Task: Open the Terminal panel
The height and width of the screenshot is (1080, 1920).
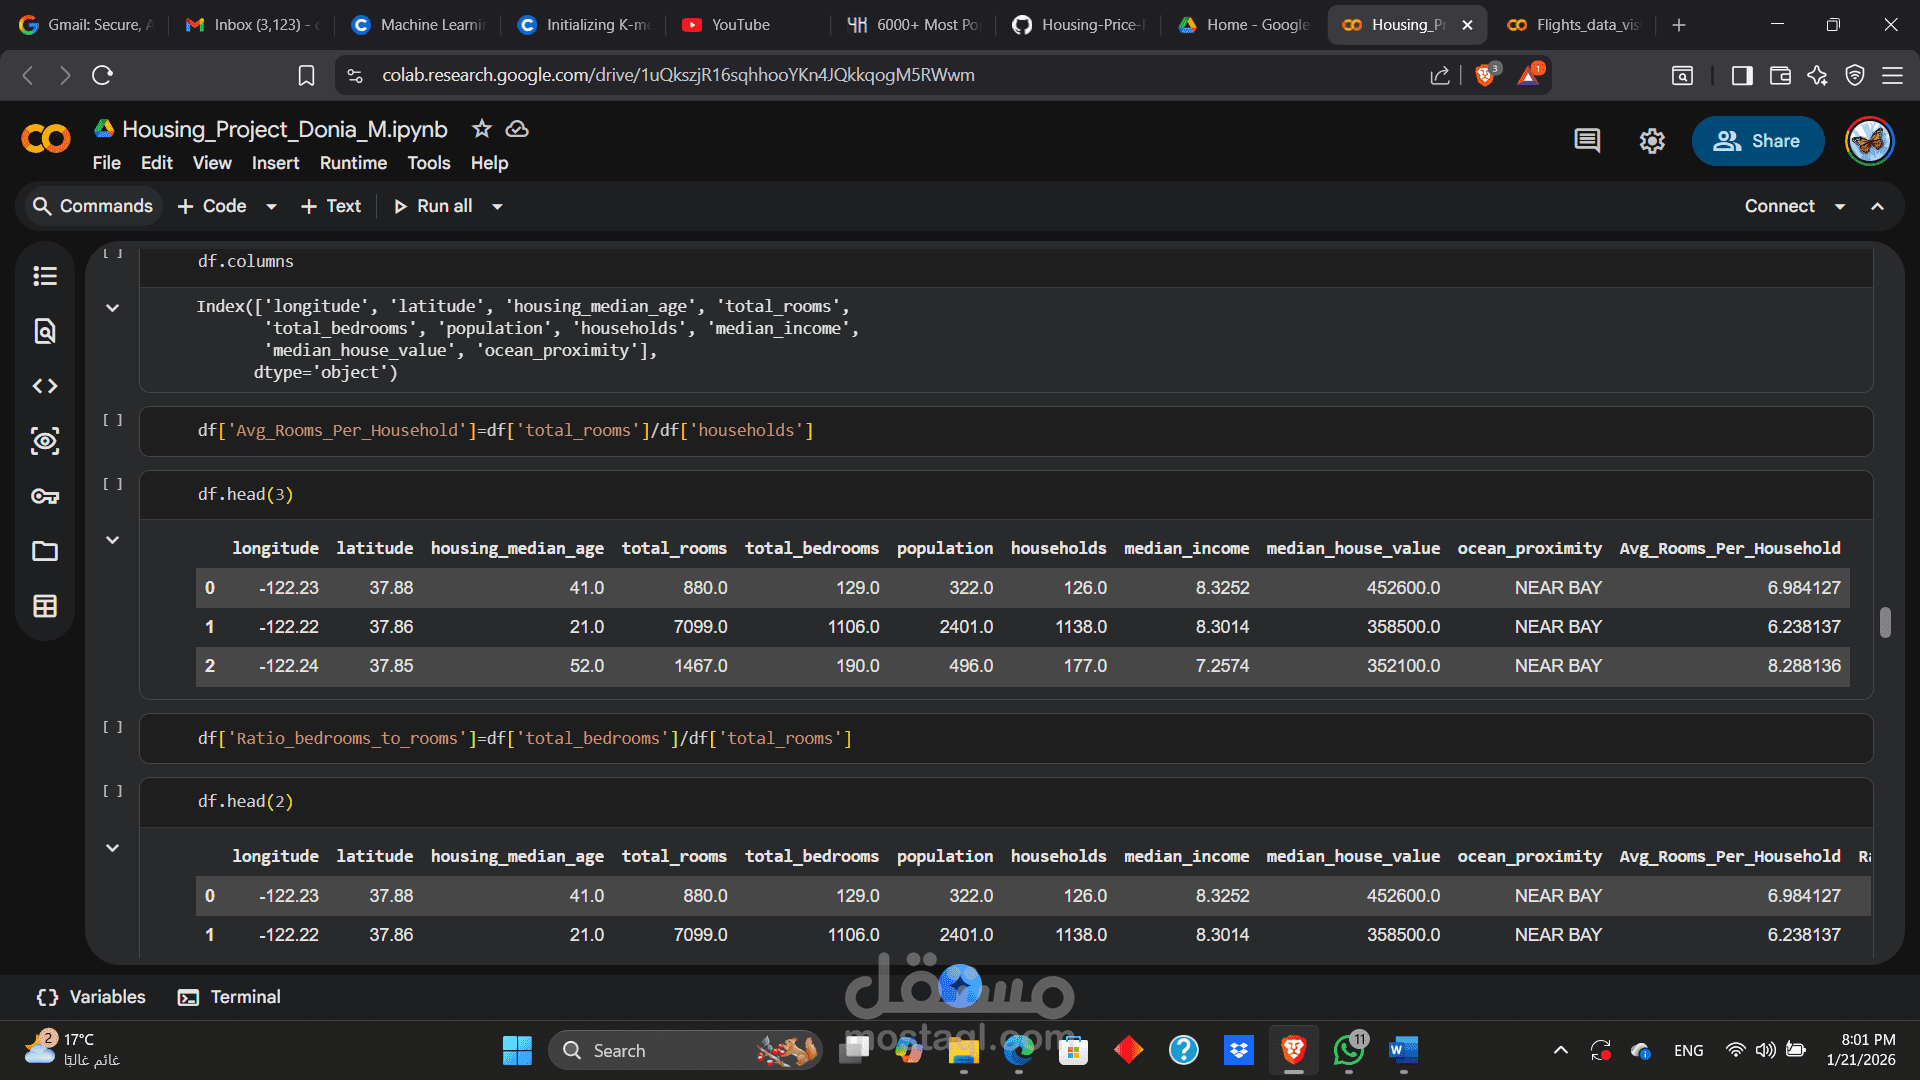Action: click(229, 997)
